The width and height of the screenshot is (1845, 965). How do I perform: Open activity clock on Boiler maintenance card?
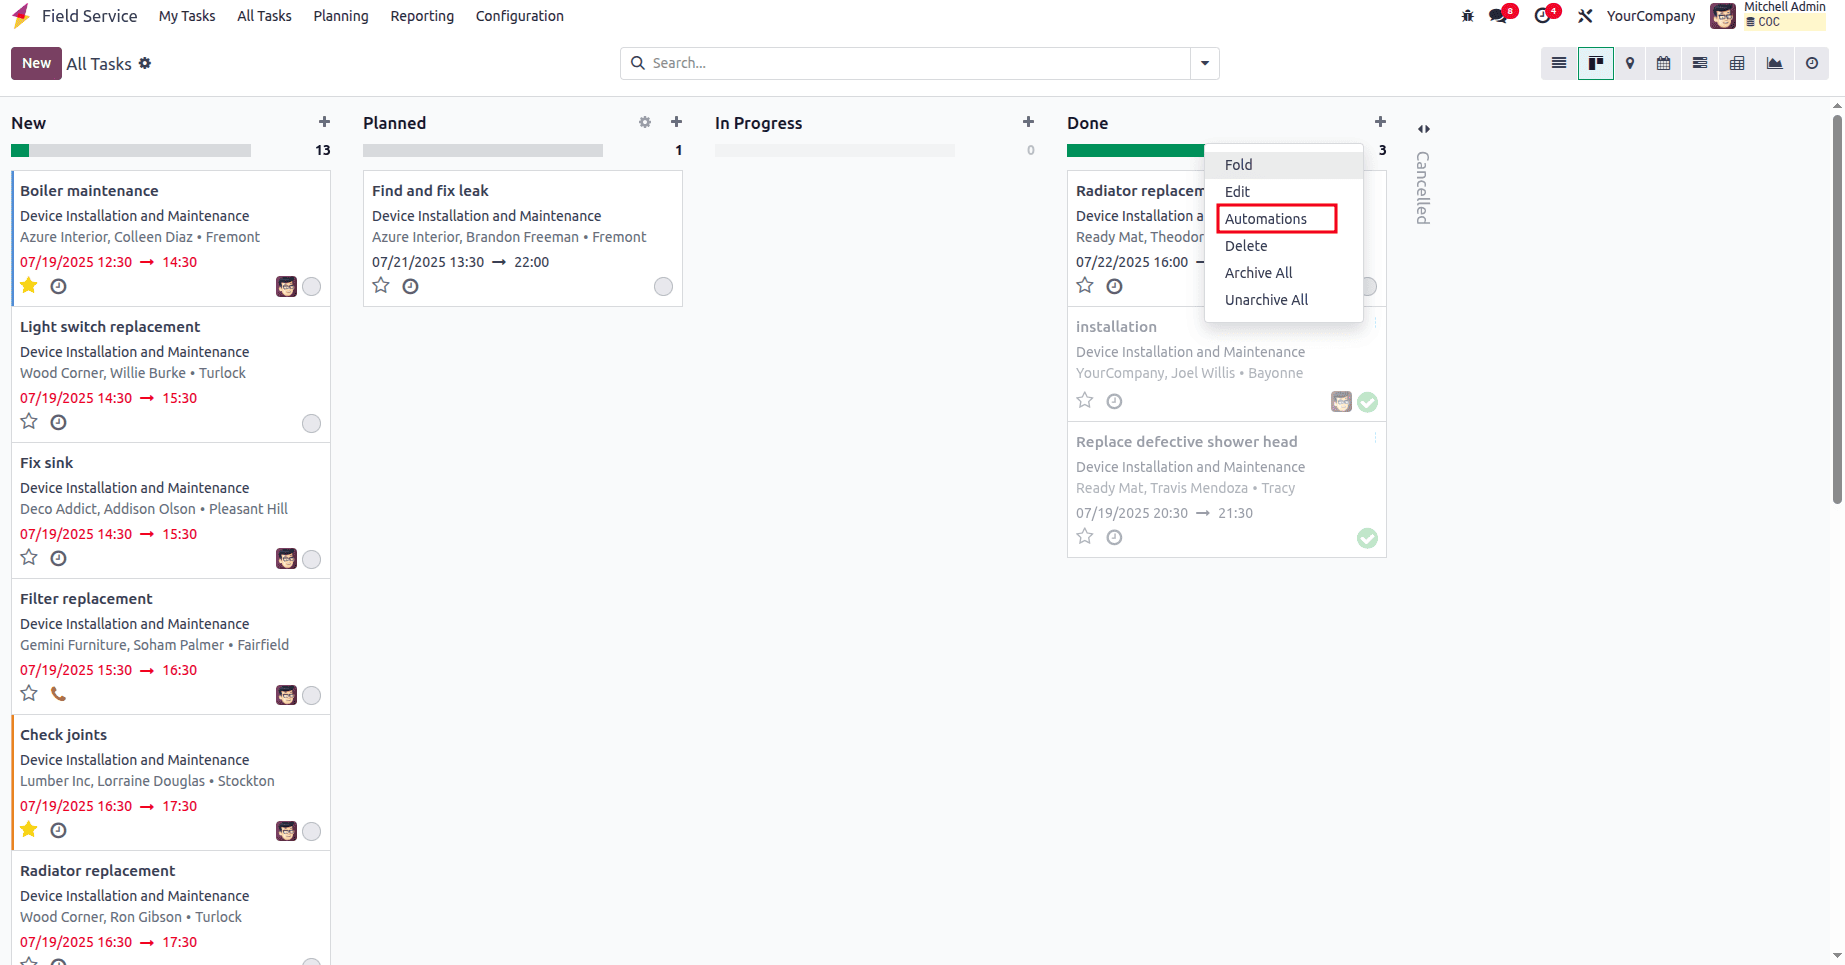pyautogui.click(x=59, y=286)
